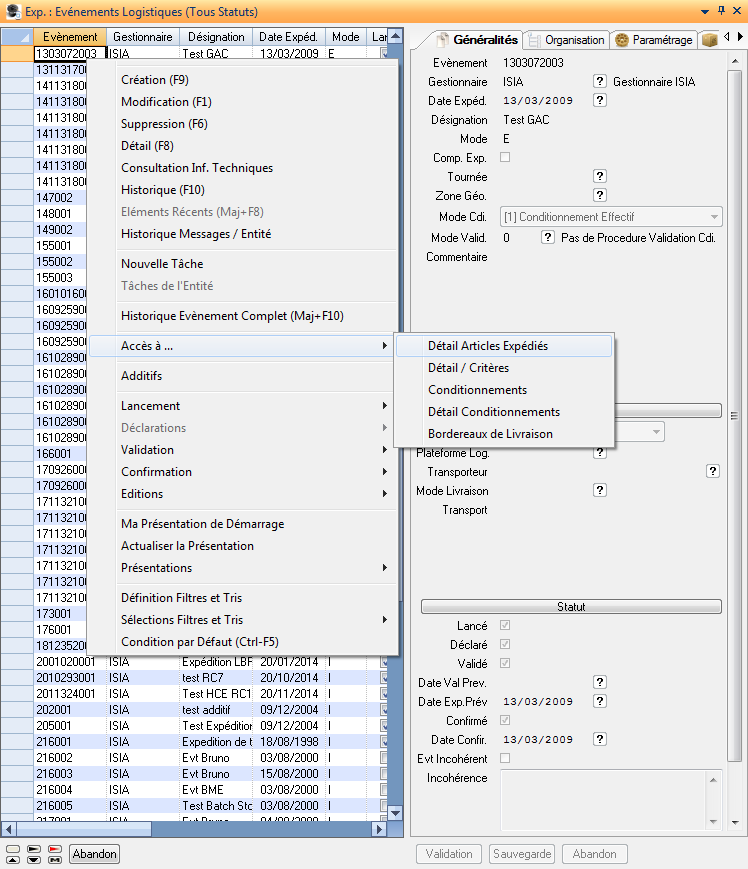Toggle the Confirmé checkbox
The height and width of the screenshot is (869, 748).
(x=505, y=720)
